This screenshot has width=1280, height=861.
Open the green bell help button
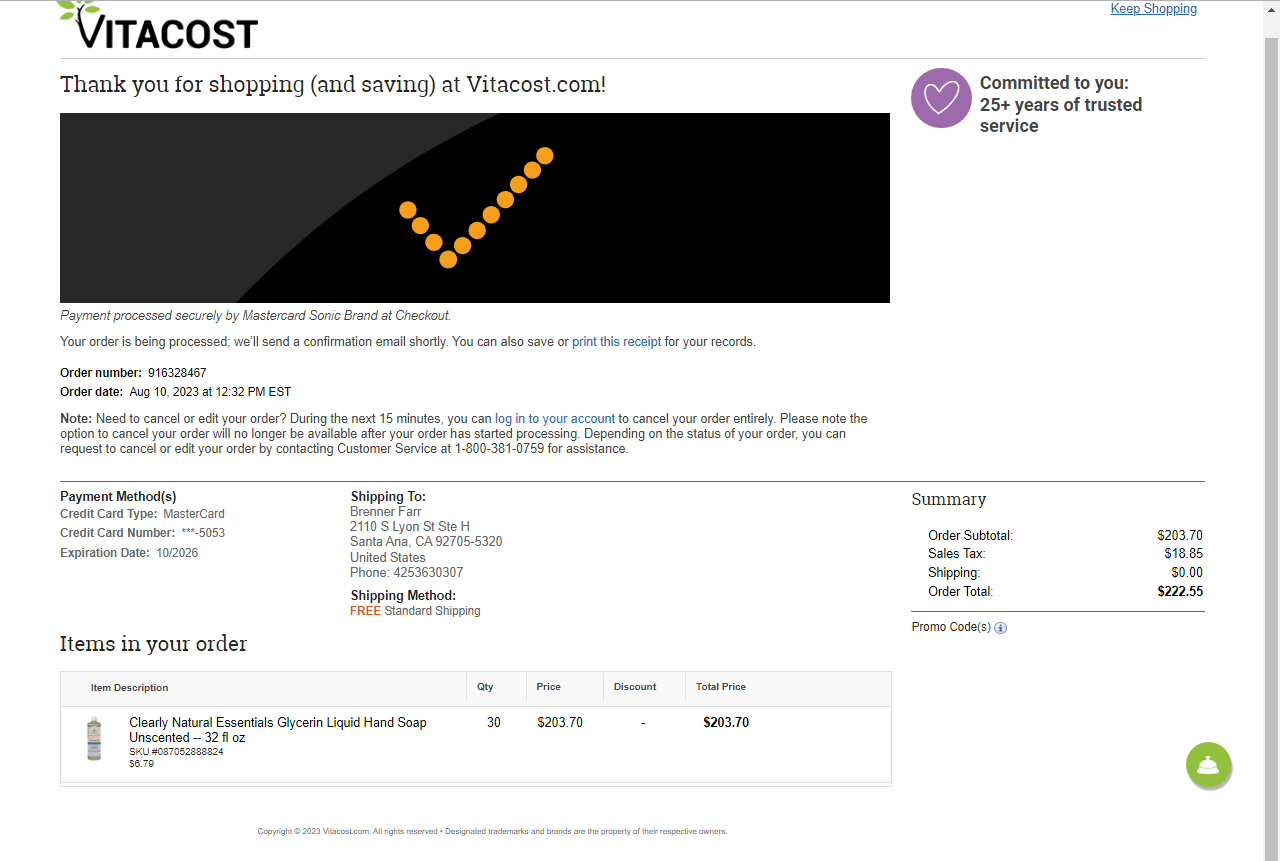(1209, 765)
